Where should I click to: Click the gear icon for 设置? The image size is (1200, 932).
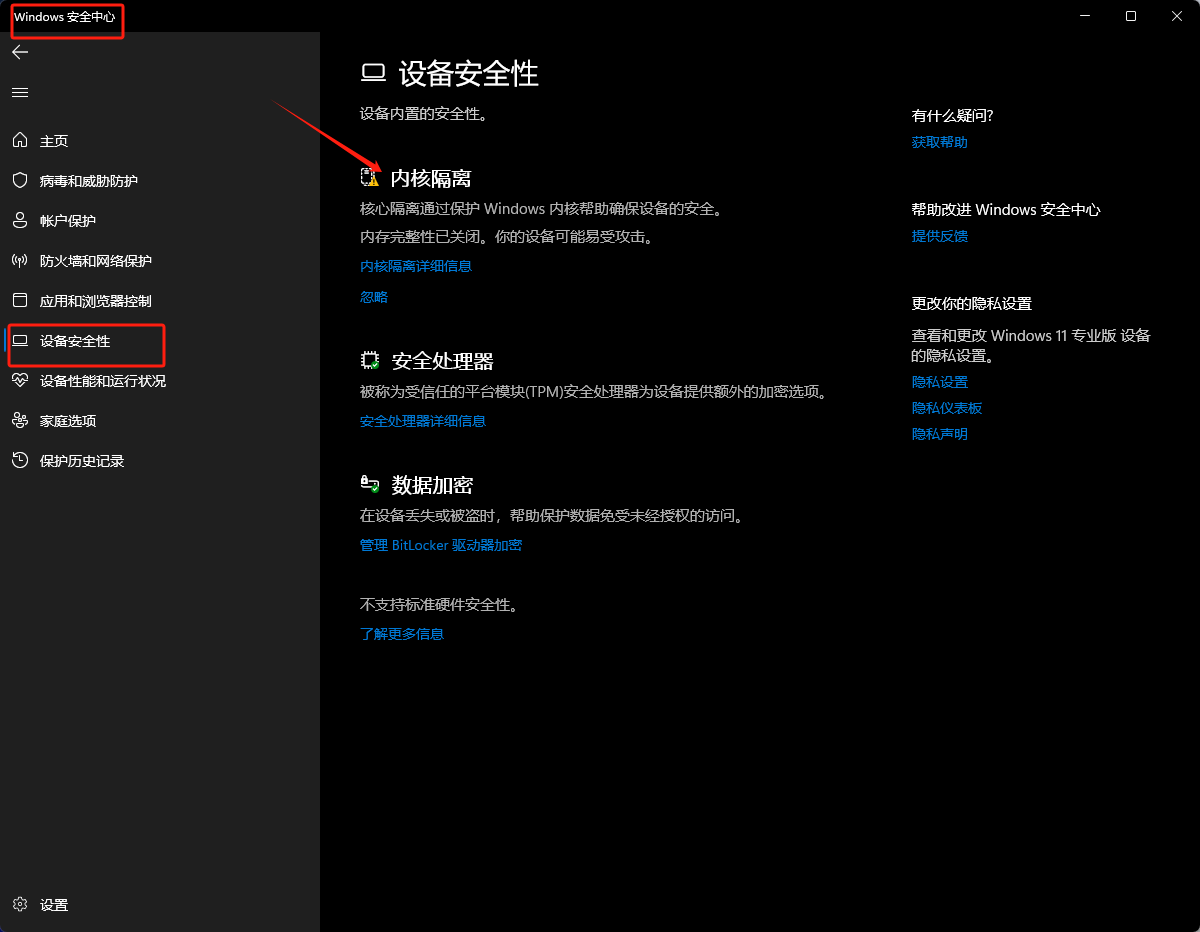point(20,905)
